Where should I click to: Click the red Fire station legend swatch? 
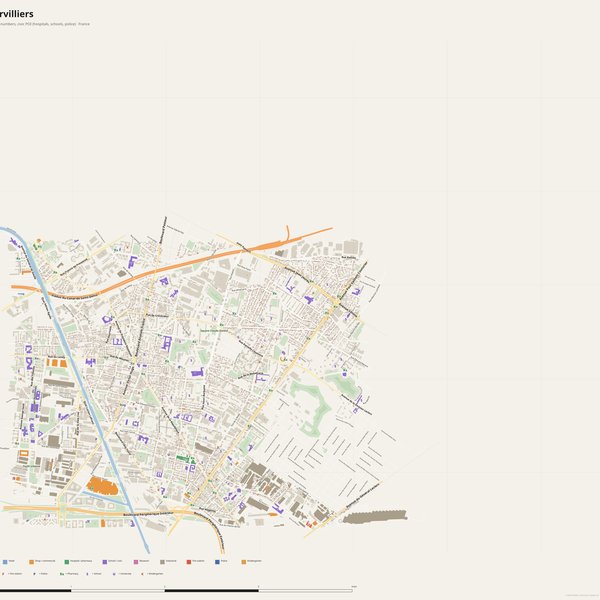189,562
